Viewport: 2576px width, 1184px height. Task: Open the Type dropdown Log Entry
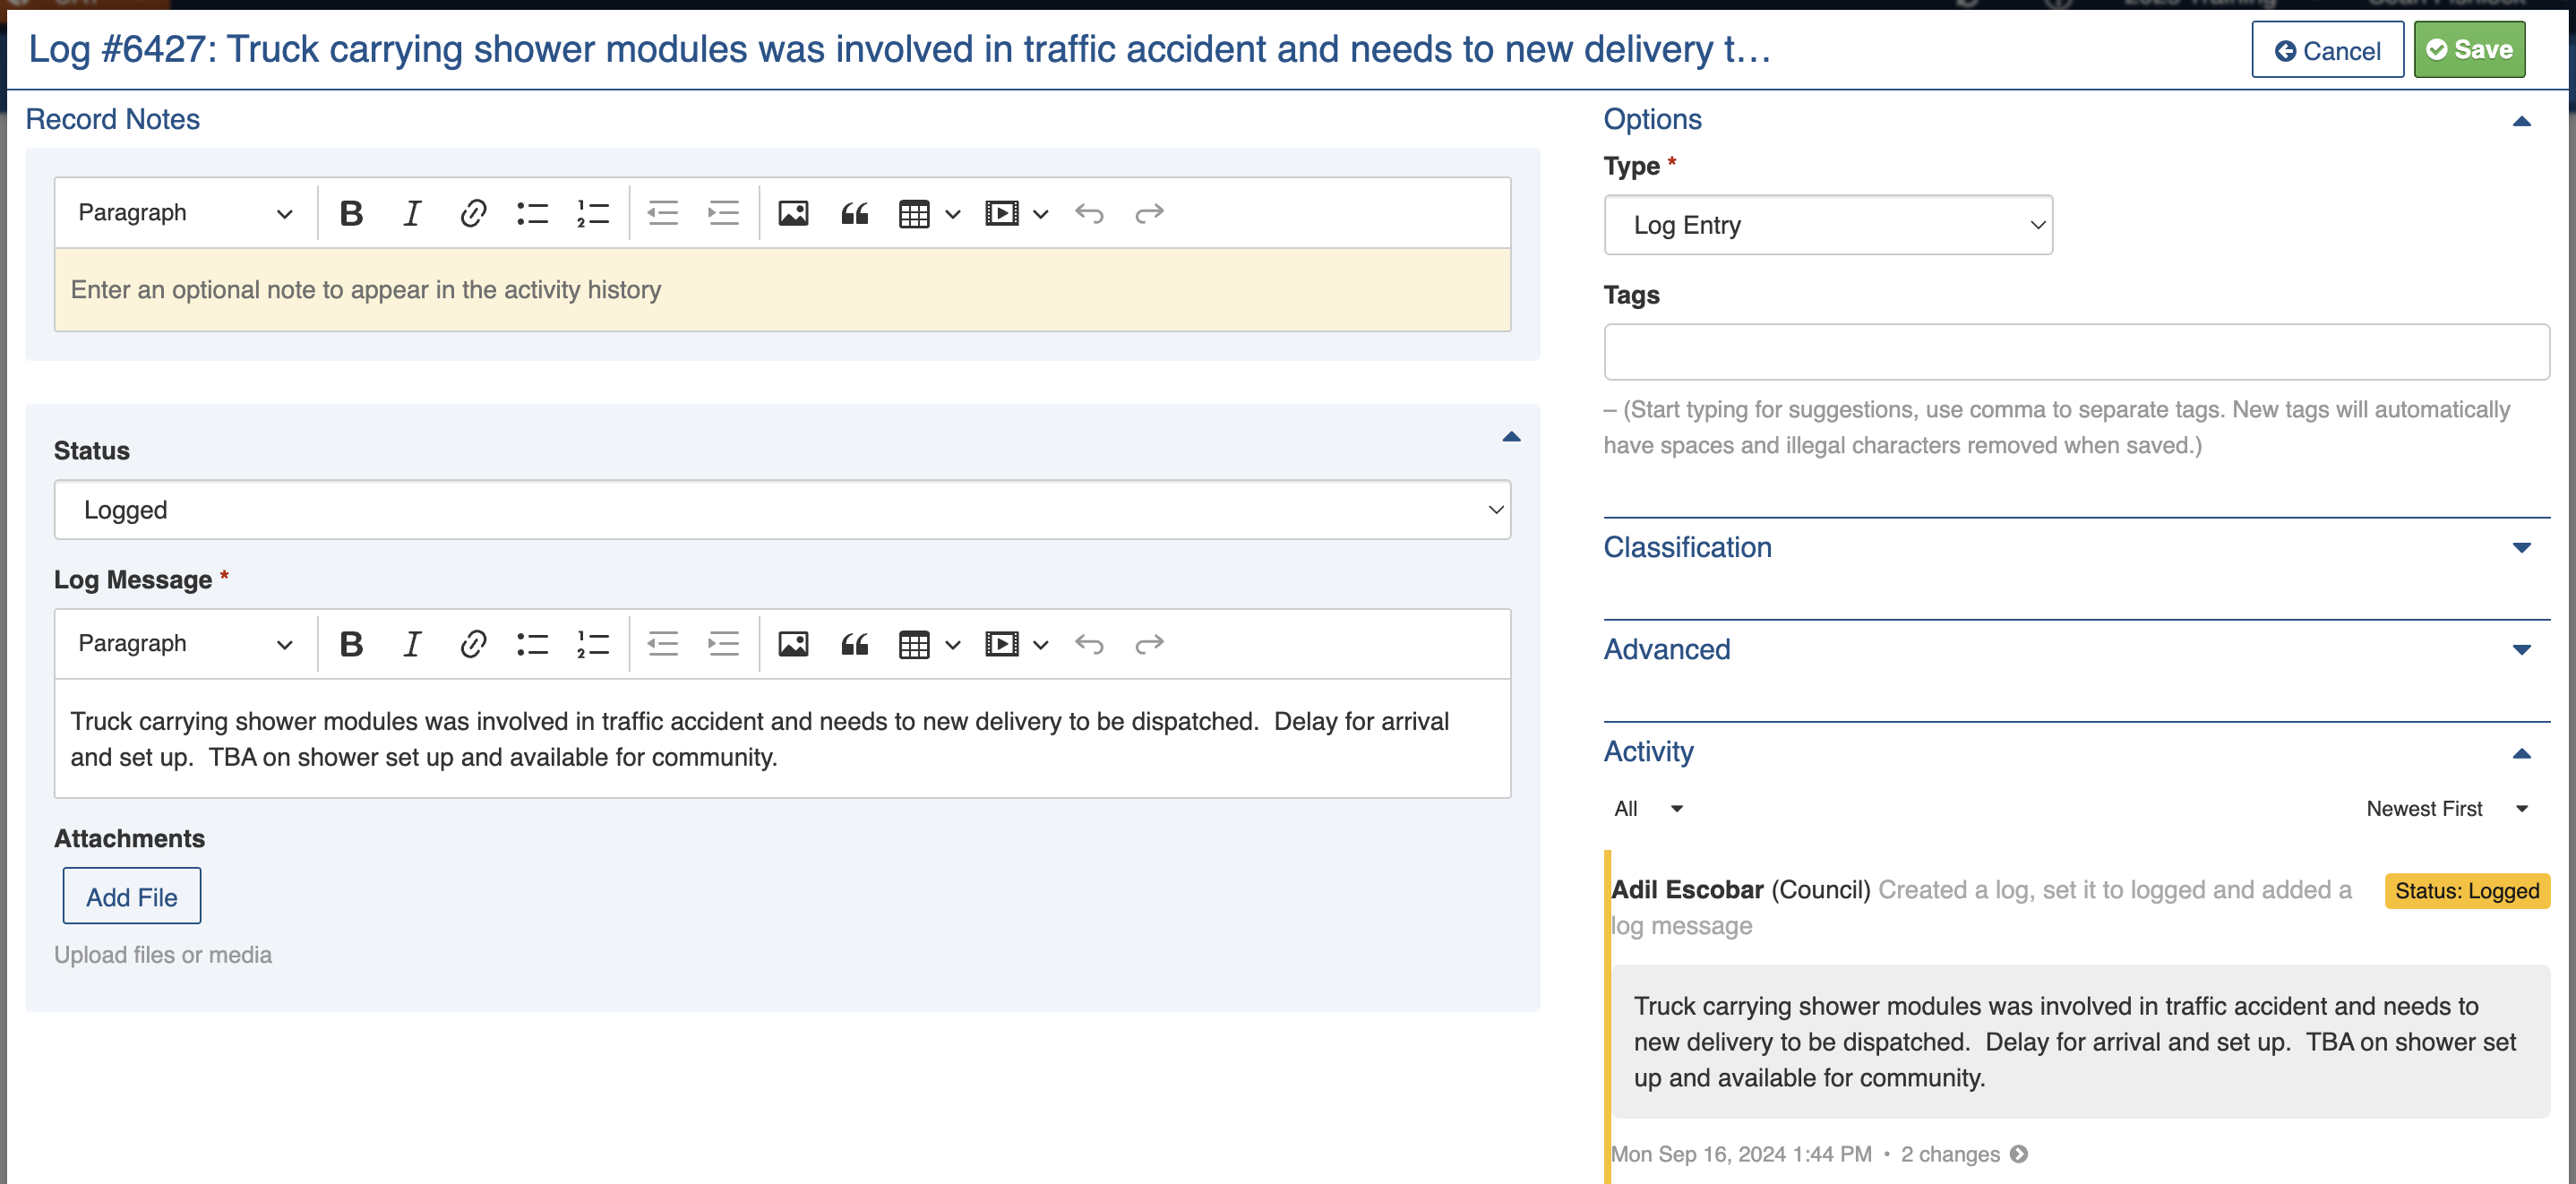click(1827, 225)
